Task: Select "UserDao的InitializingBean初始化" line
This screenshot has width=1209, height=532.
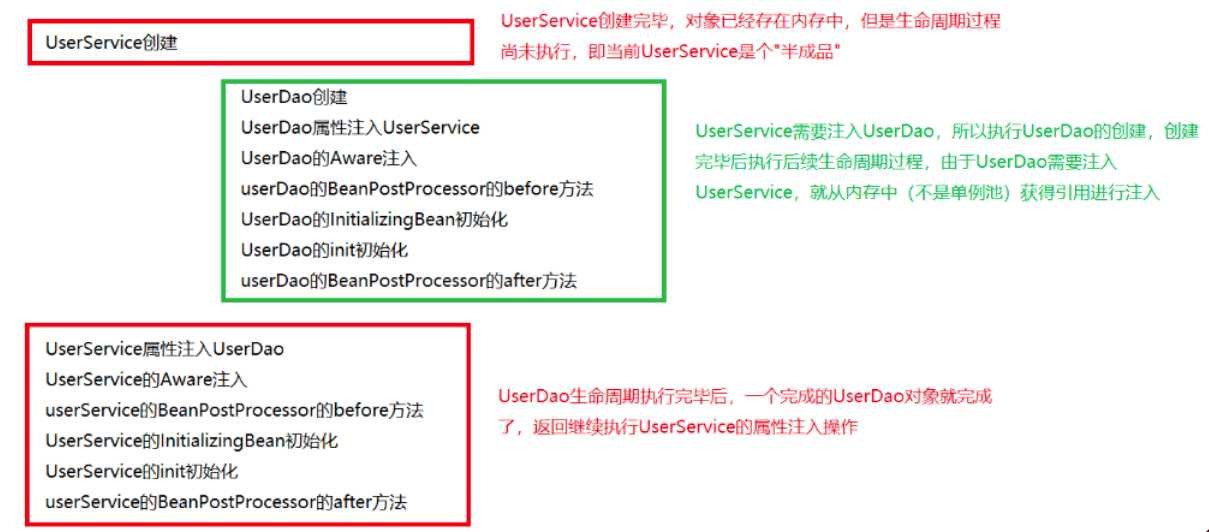Action: [x=374, y=219]
